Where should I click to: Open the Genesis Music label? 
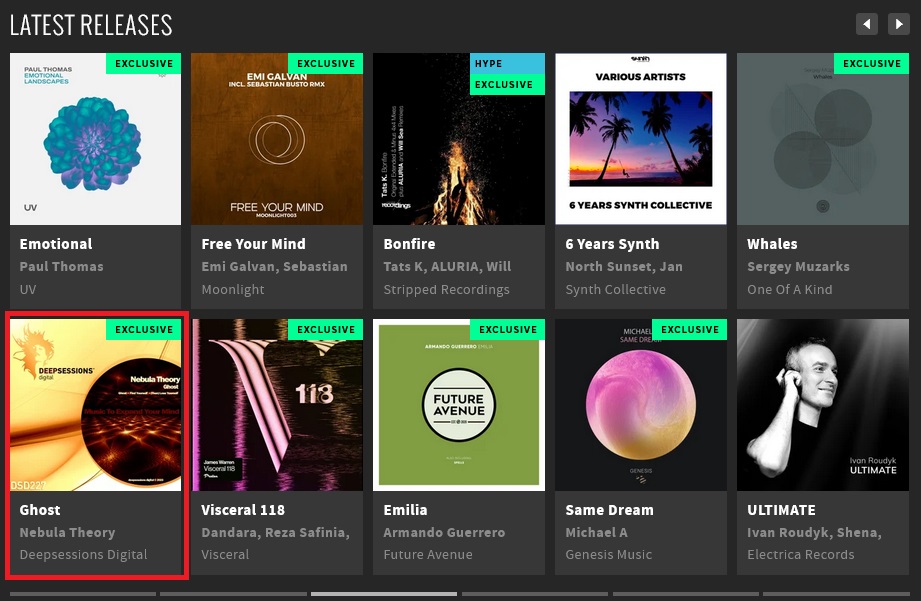pos(609,555)
